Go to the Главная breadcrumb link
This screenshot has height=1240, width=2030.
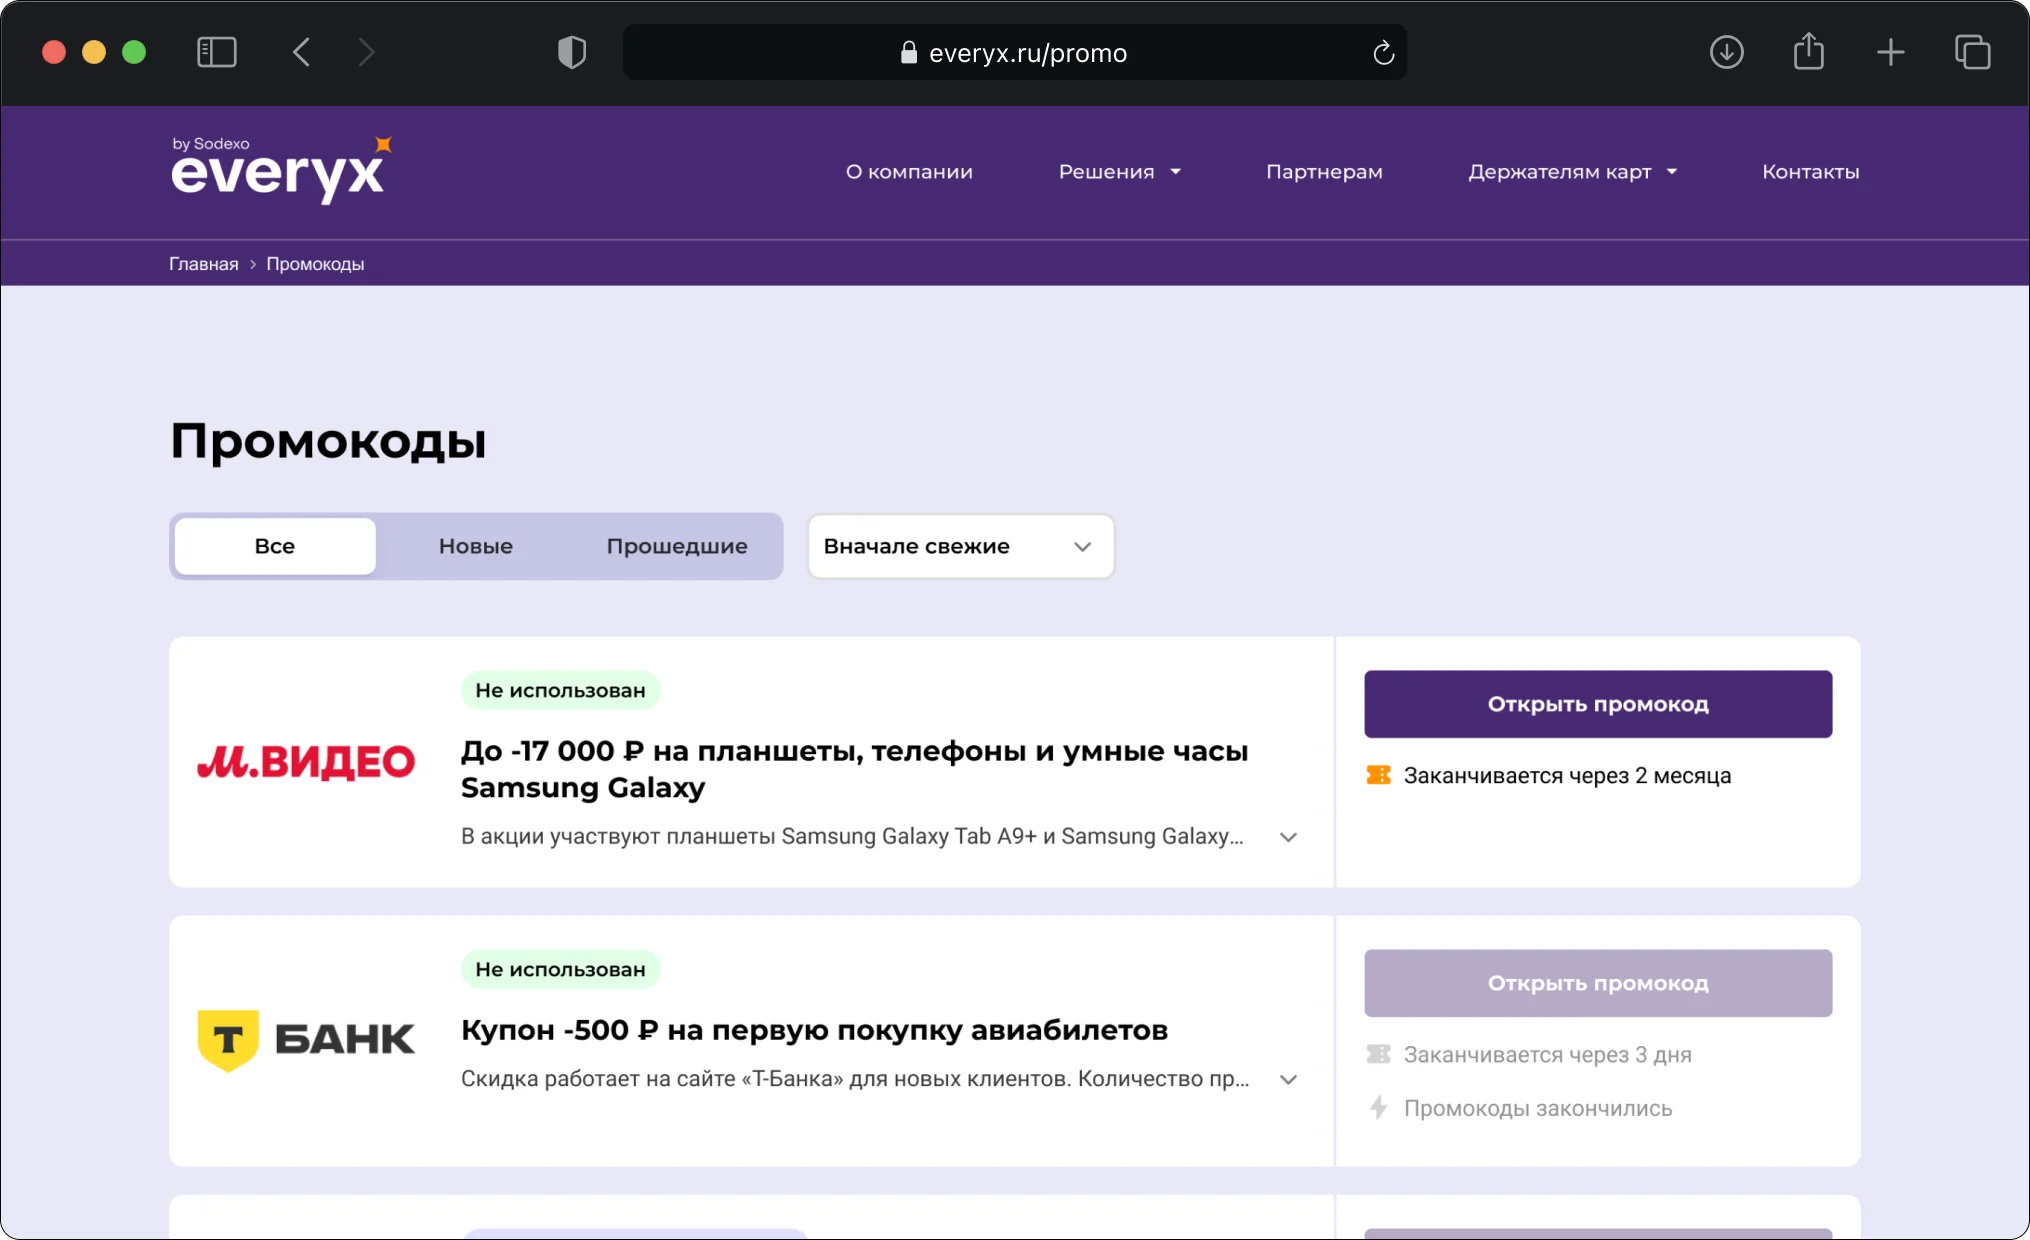(x=203, y=264)
